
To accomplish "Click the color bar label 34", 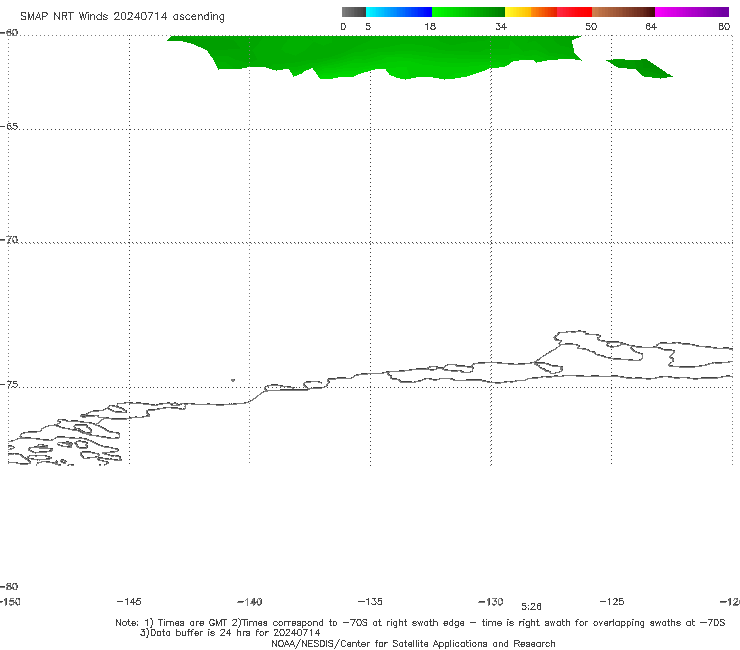I will (x=501, y=27).
